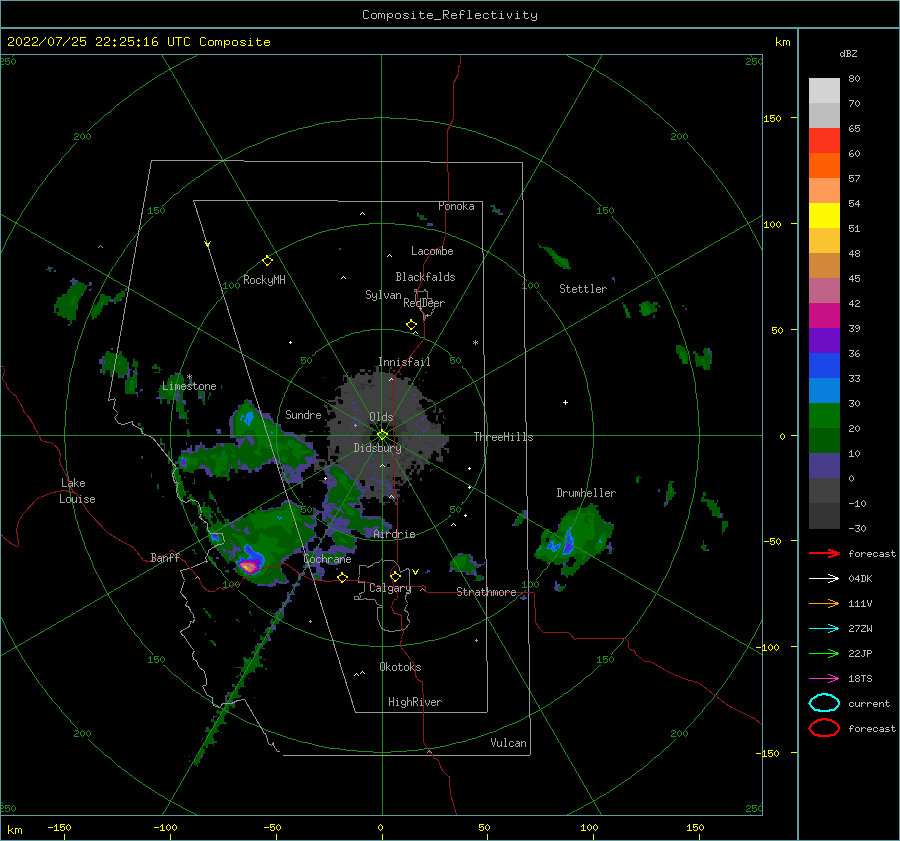Select the Stettler label
Screen dimensions: 900x841
(583, 289)
